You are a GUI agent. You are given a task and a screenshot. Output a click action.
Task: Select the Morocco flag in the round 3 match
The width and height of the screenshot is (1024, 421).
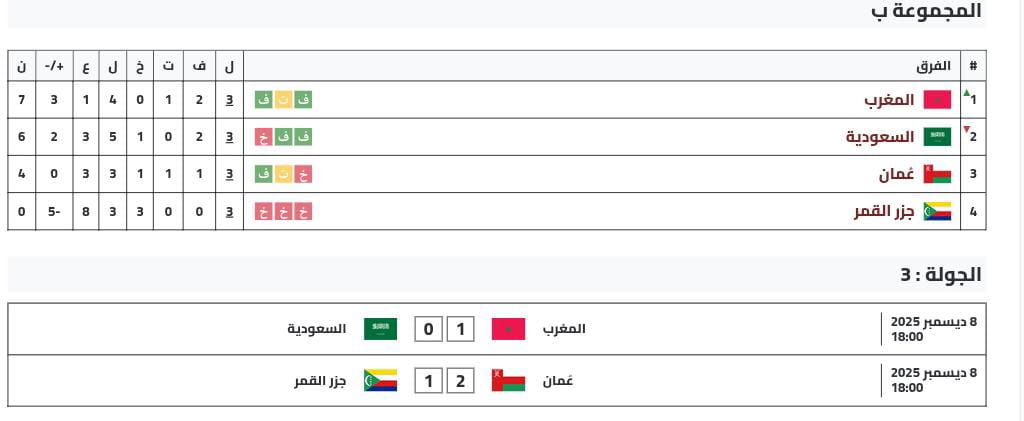coord(508,329)
